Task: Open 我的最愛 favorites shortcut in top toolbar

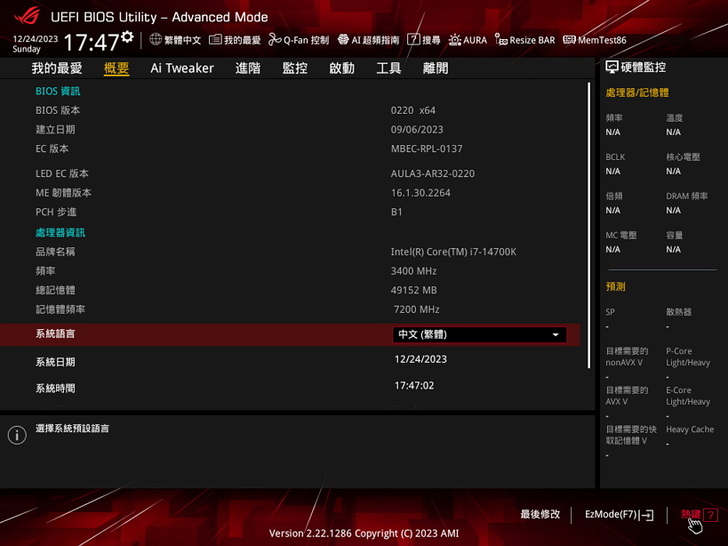Action: 235,40
